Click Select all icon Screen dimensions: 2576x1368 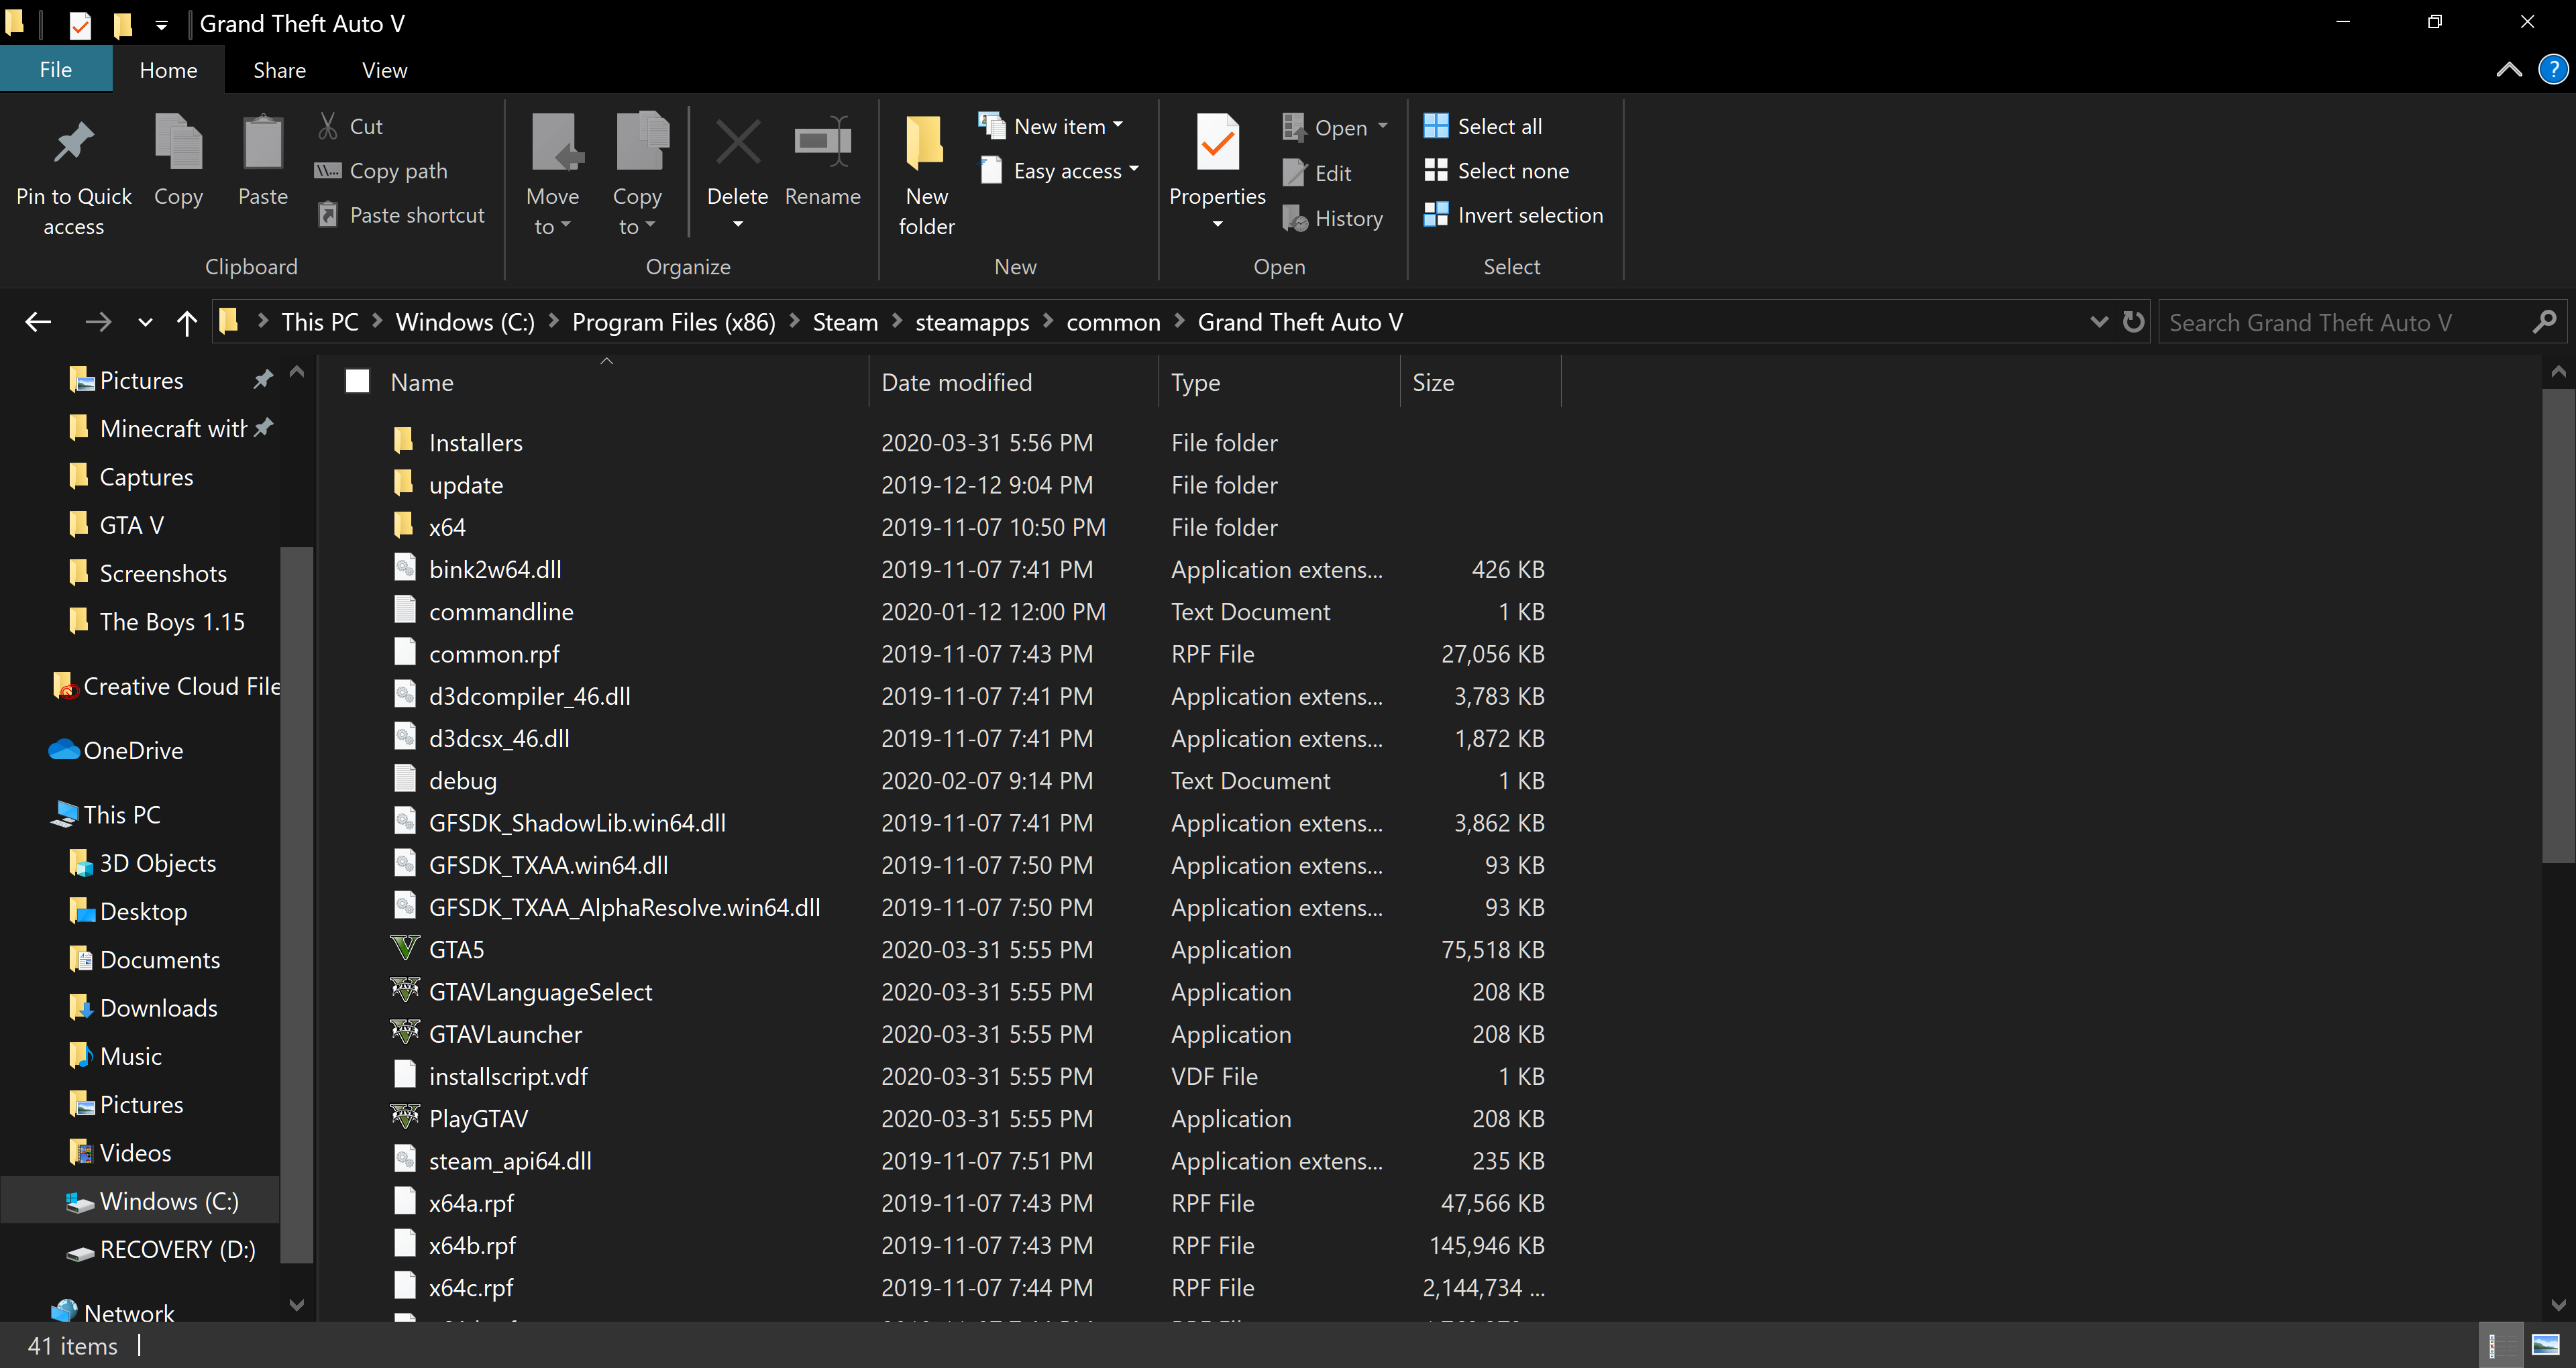(x=1436, y=126)
